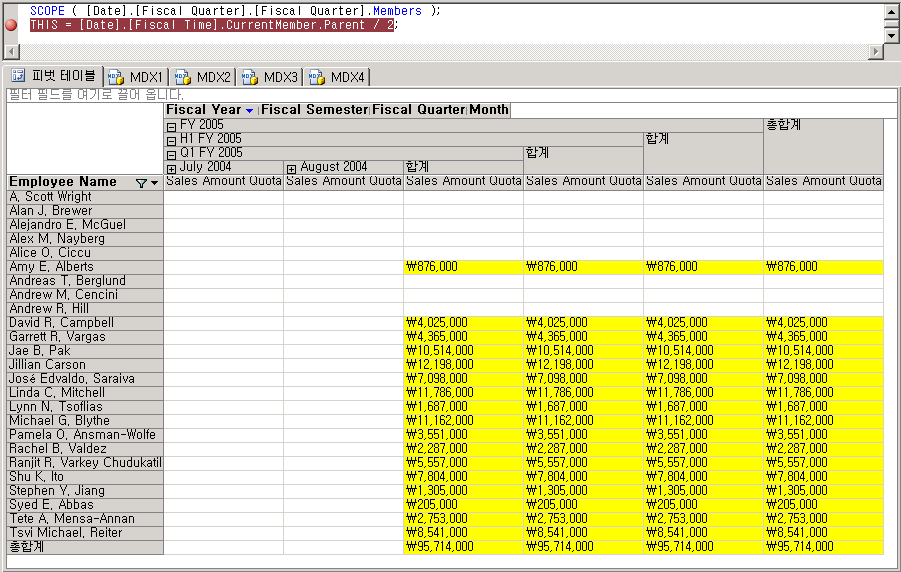
Task: Open the Fiscal Year dropdown arrow
Action: 249,110
